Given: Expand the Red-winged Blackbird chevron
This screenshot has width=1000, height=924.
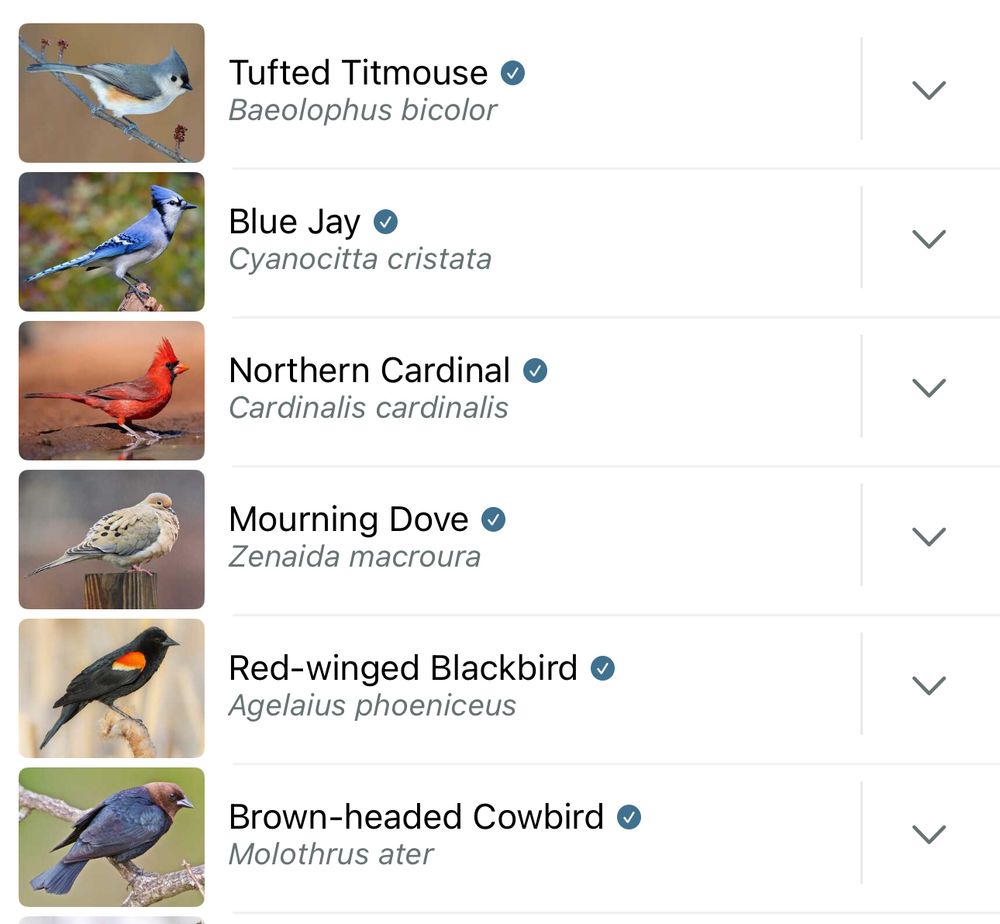Looking at the screenshot, I should pos(929,686).
